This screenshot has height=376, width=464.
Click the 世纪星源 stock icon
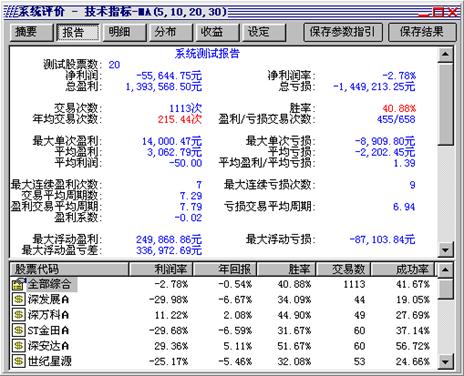(18, 361)
